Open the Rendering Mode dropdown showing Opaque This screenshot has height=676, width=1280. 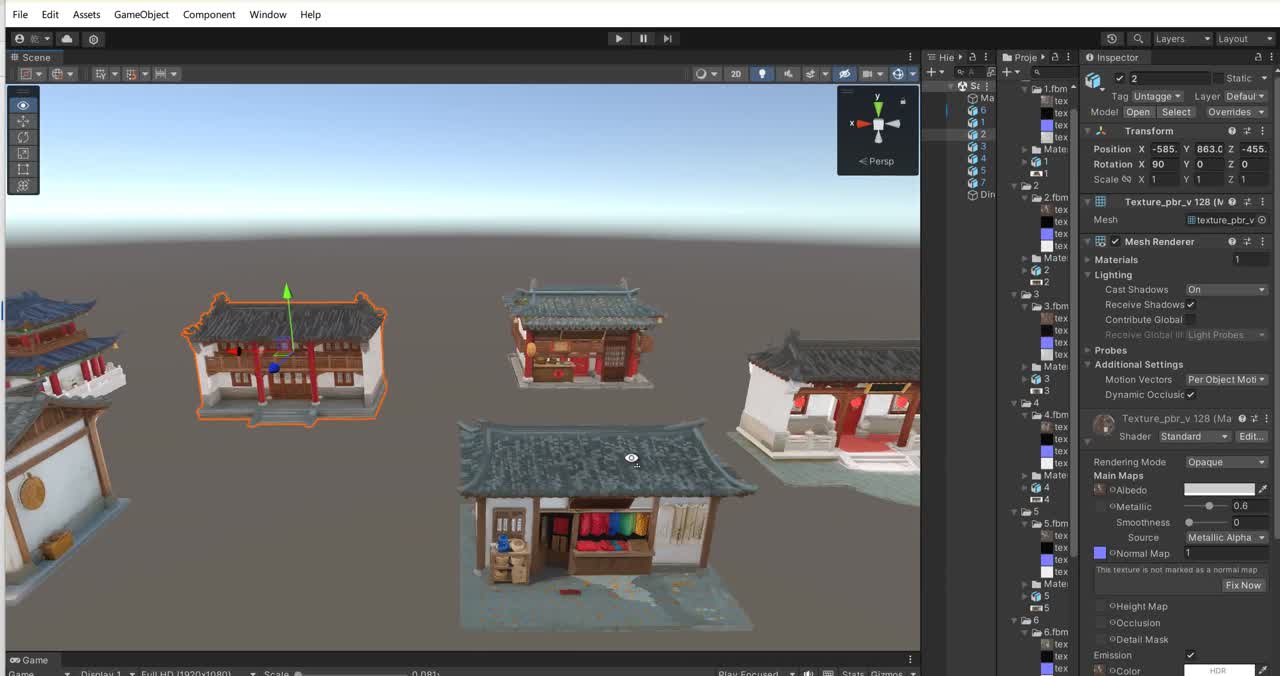click(x=1226, y=461)
